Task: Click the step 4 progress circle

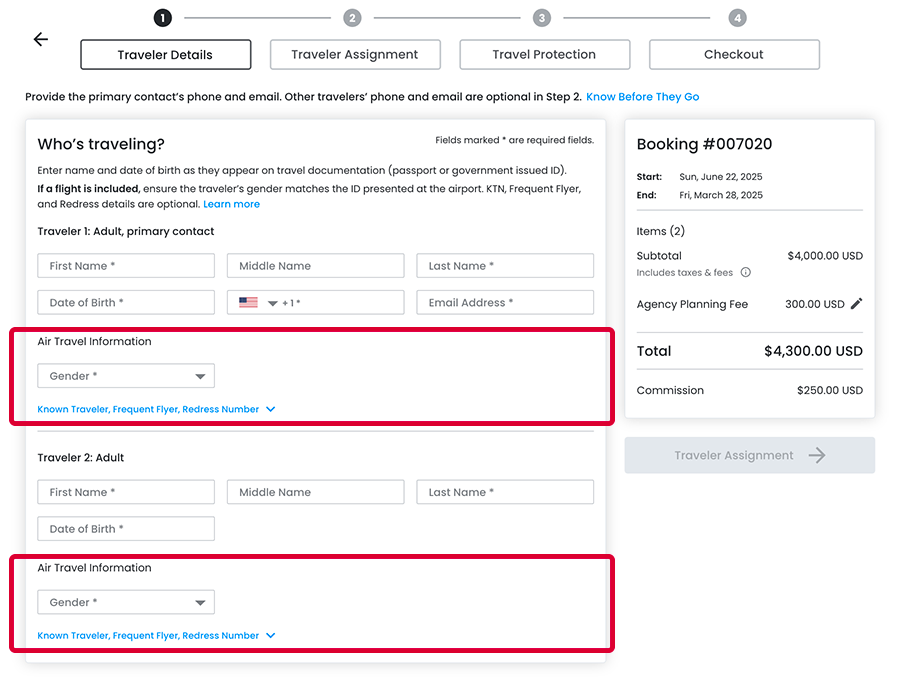Action: coord(737,18)
